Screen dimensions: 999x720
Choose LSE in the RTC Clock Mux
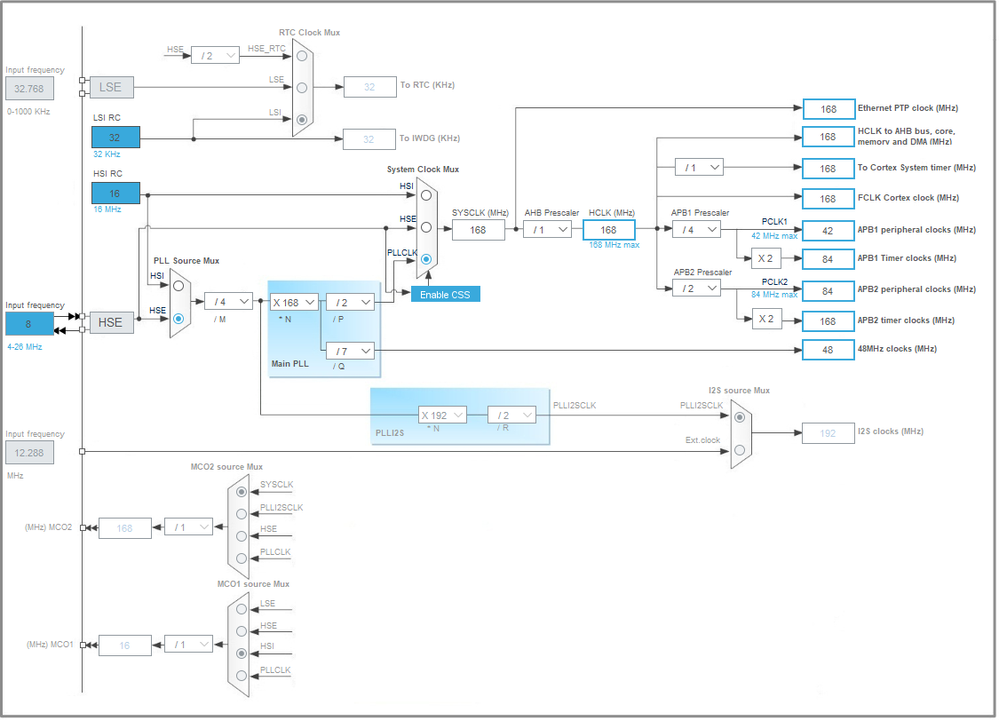[x=302, y=87]
